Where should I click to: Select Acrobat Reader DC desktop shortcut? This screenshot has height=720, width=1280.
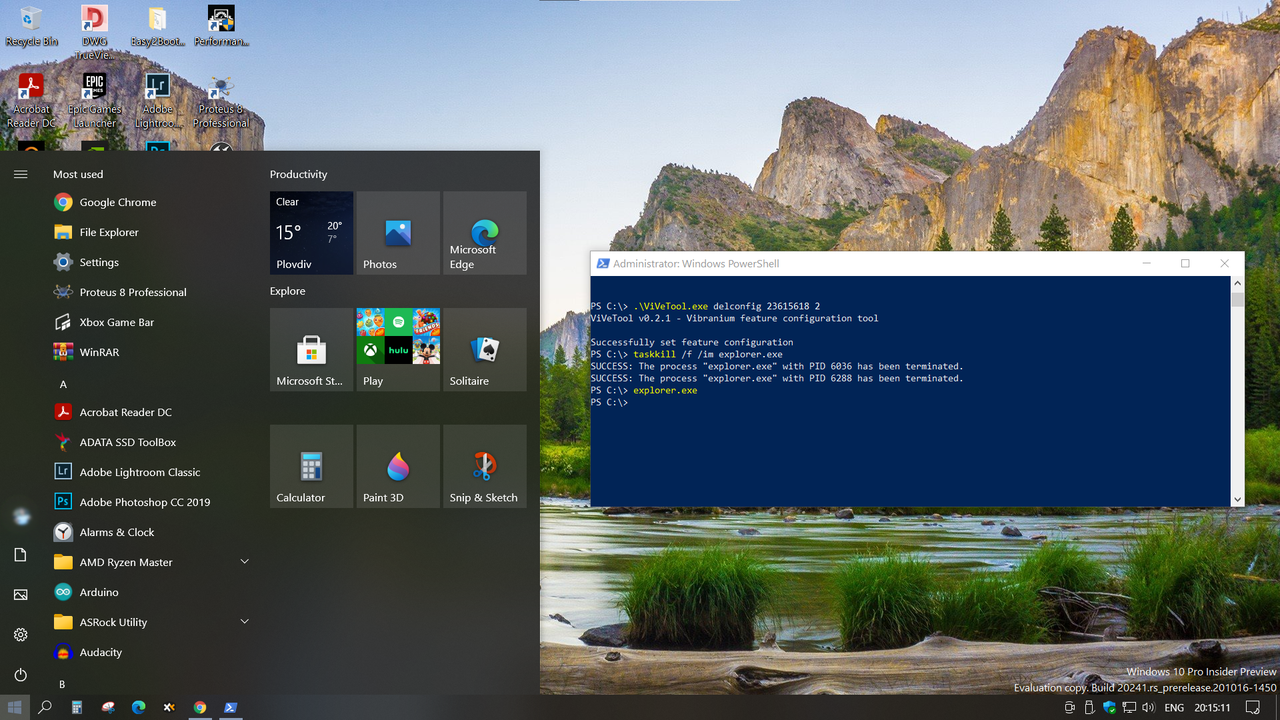tap(31, 100)
